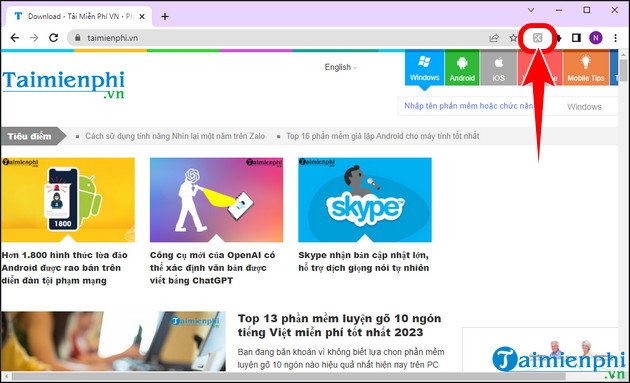The height and width of the screenshot is (383, 630).
Task: Select the Android category tab
Action: tap(462, 67)
